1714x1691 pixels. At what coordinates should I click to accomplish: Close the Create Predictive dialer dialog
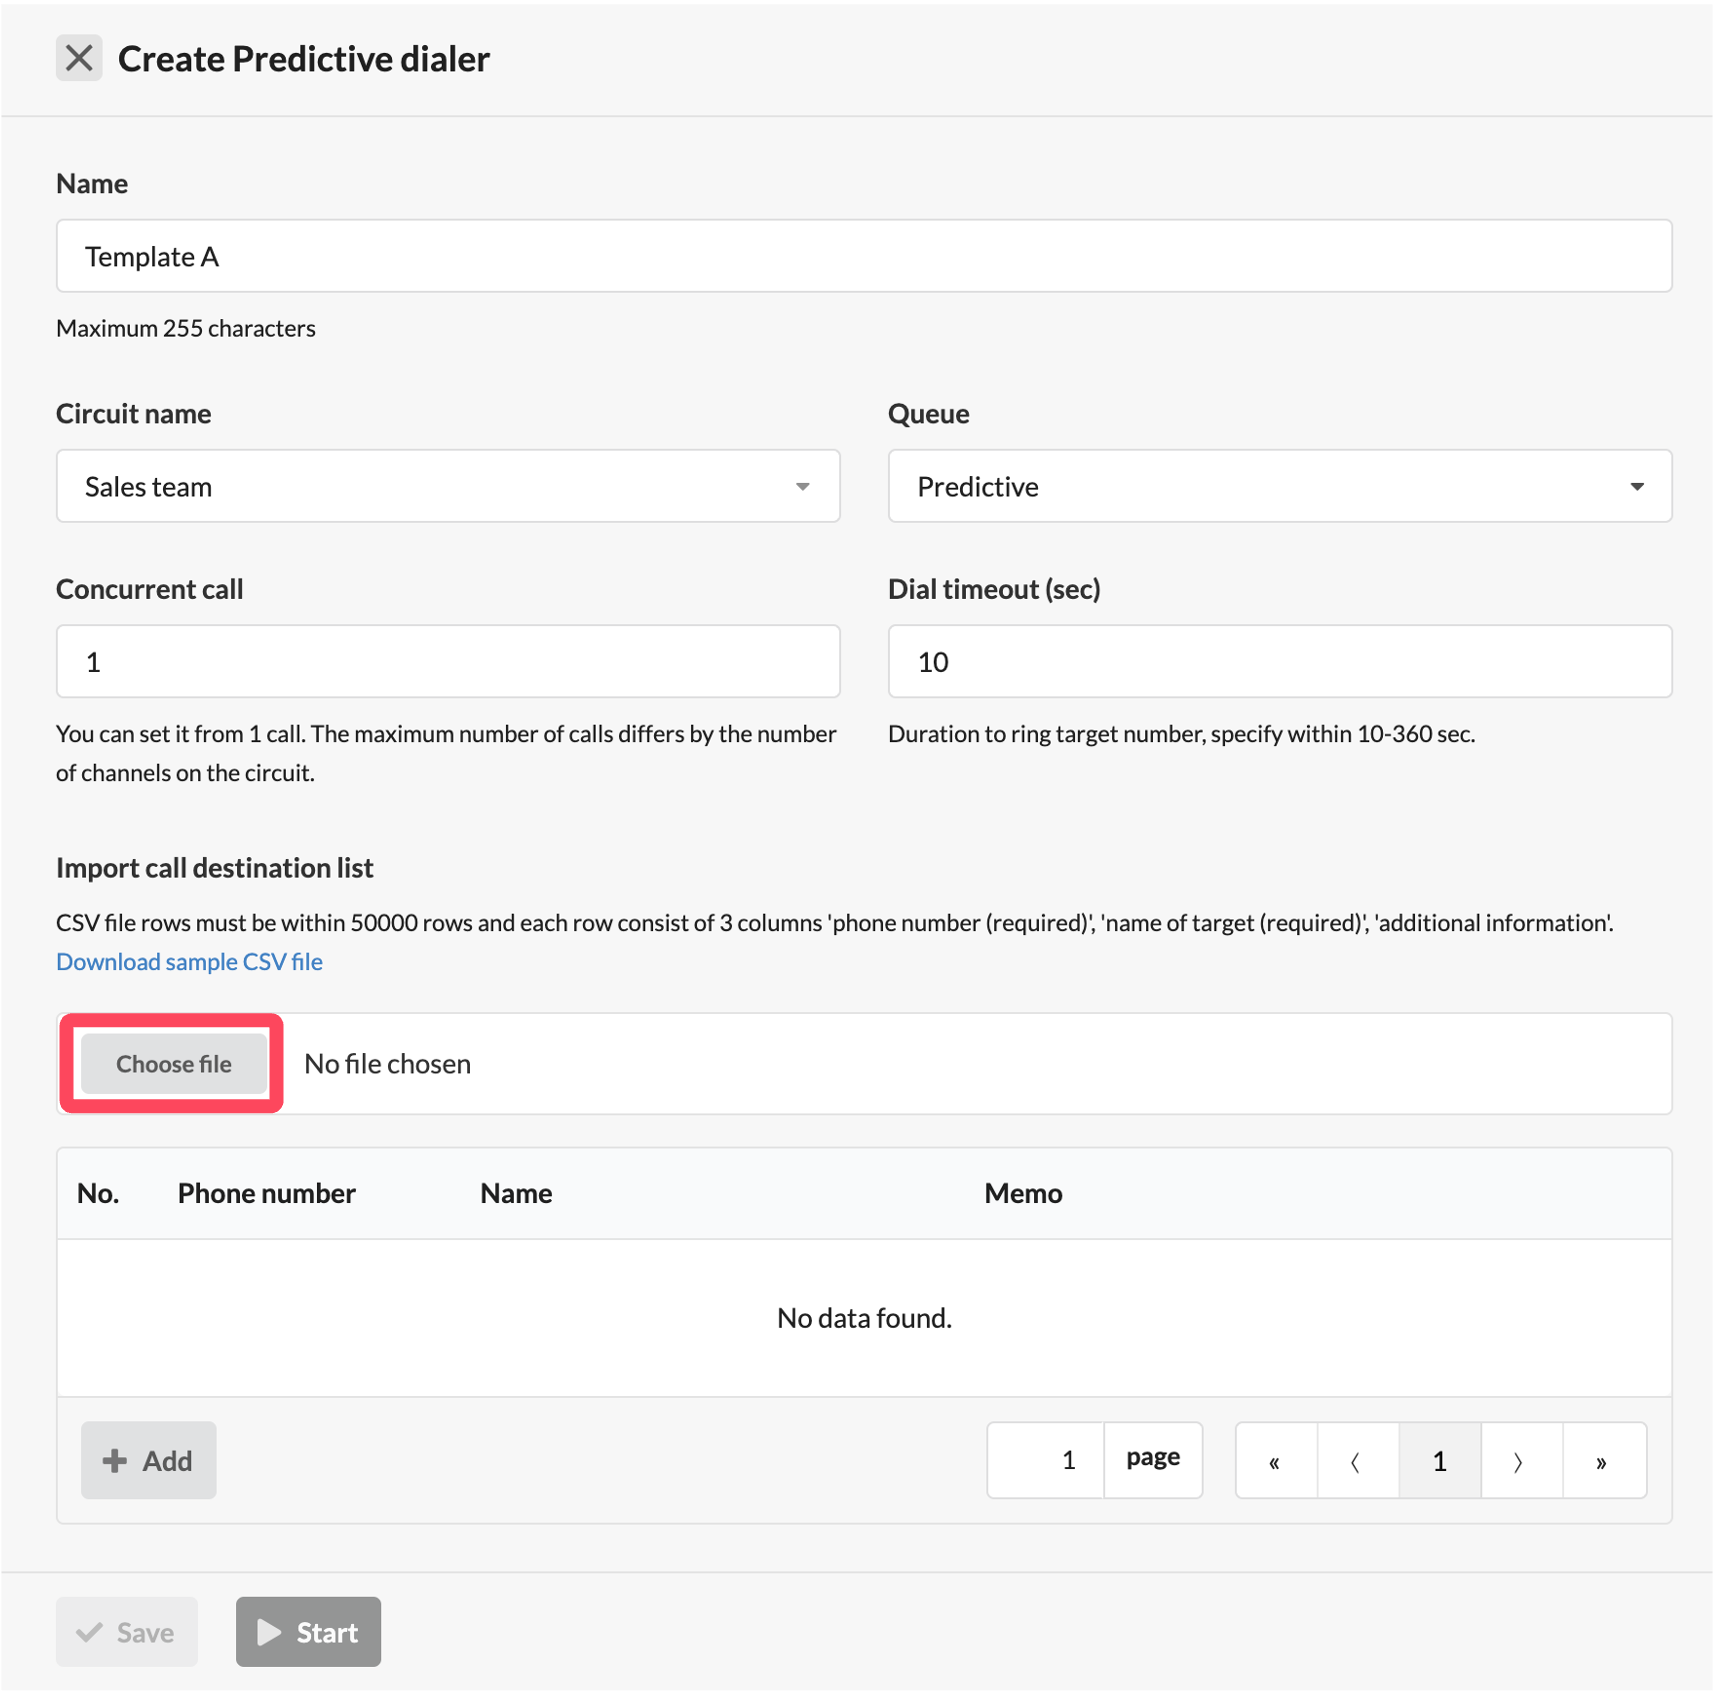79,58
